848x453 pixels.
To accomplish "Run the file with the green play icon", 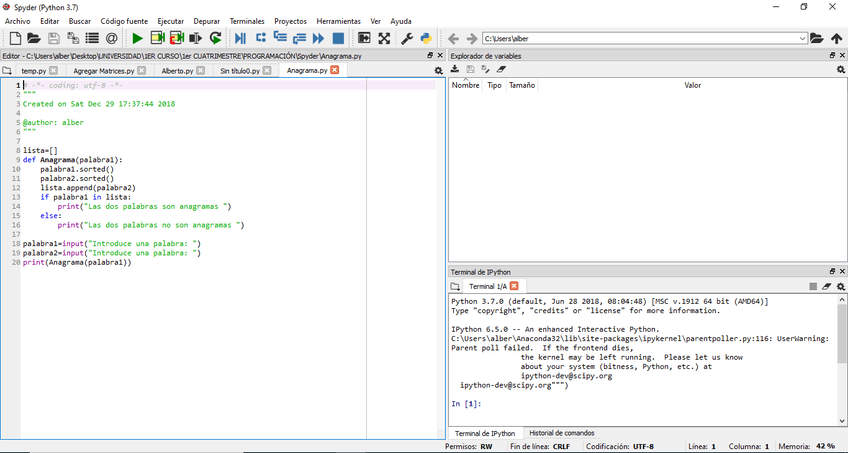I will [x=137, y=39].
